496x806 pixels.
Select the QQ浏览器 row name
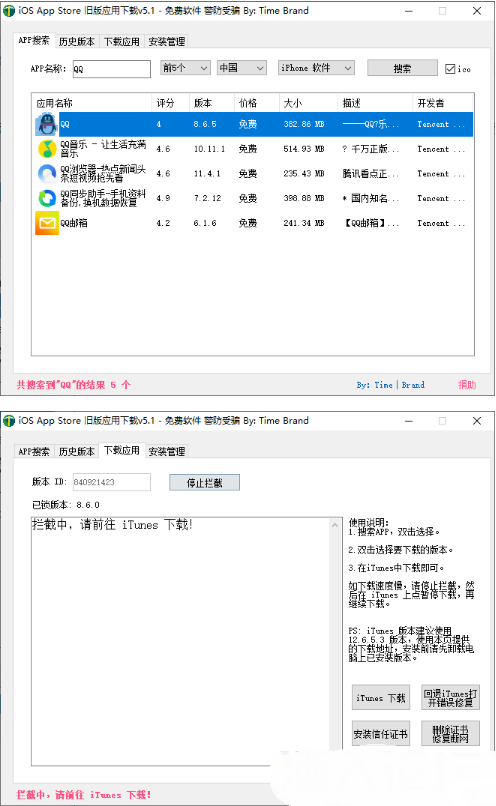click(x=103, y=174)
